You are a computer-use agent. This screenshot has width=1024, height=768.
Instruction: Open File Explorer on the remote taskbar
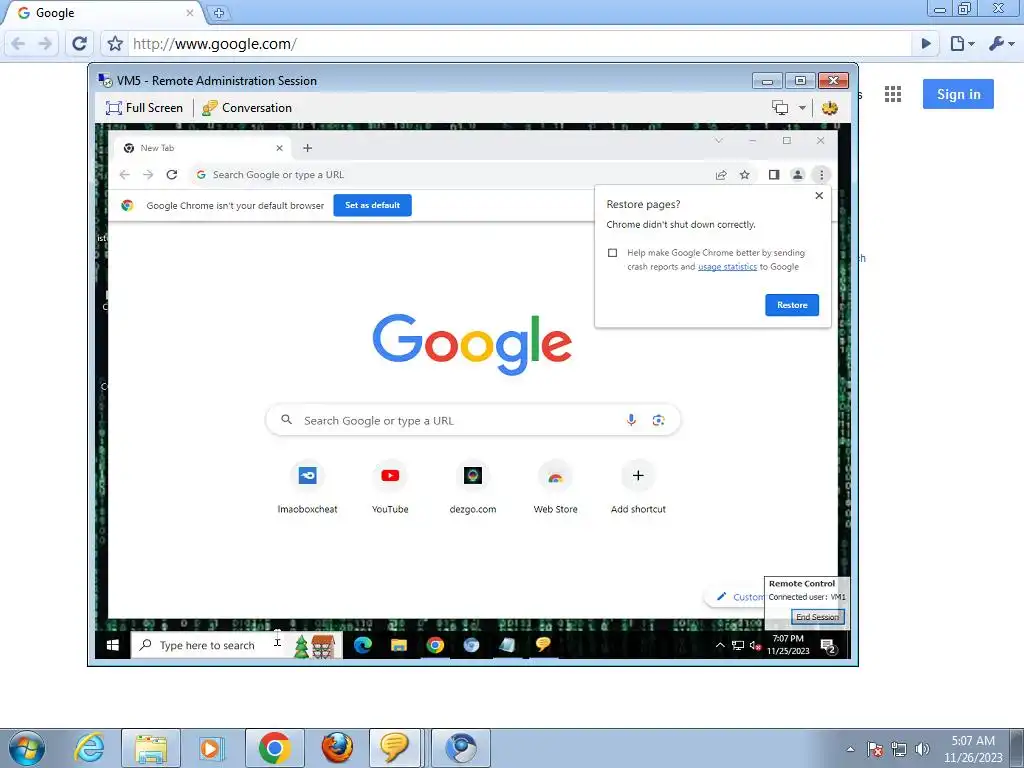[x=399, y=645]
